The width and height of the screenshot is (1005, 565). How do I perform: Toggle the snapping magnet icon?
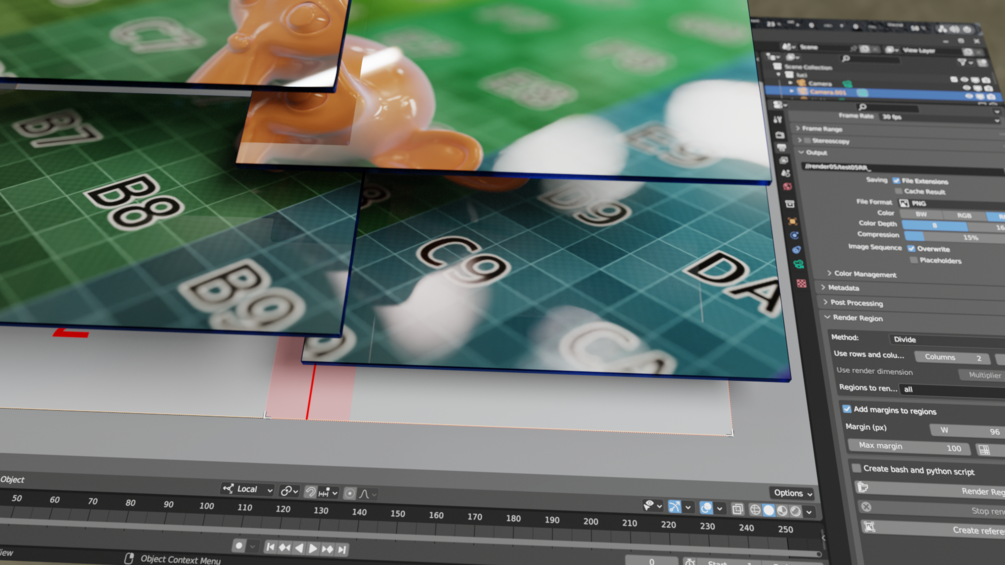[310, 491]
